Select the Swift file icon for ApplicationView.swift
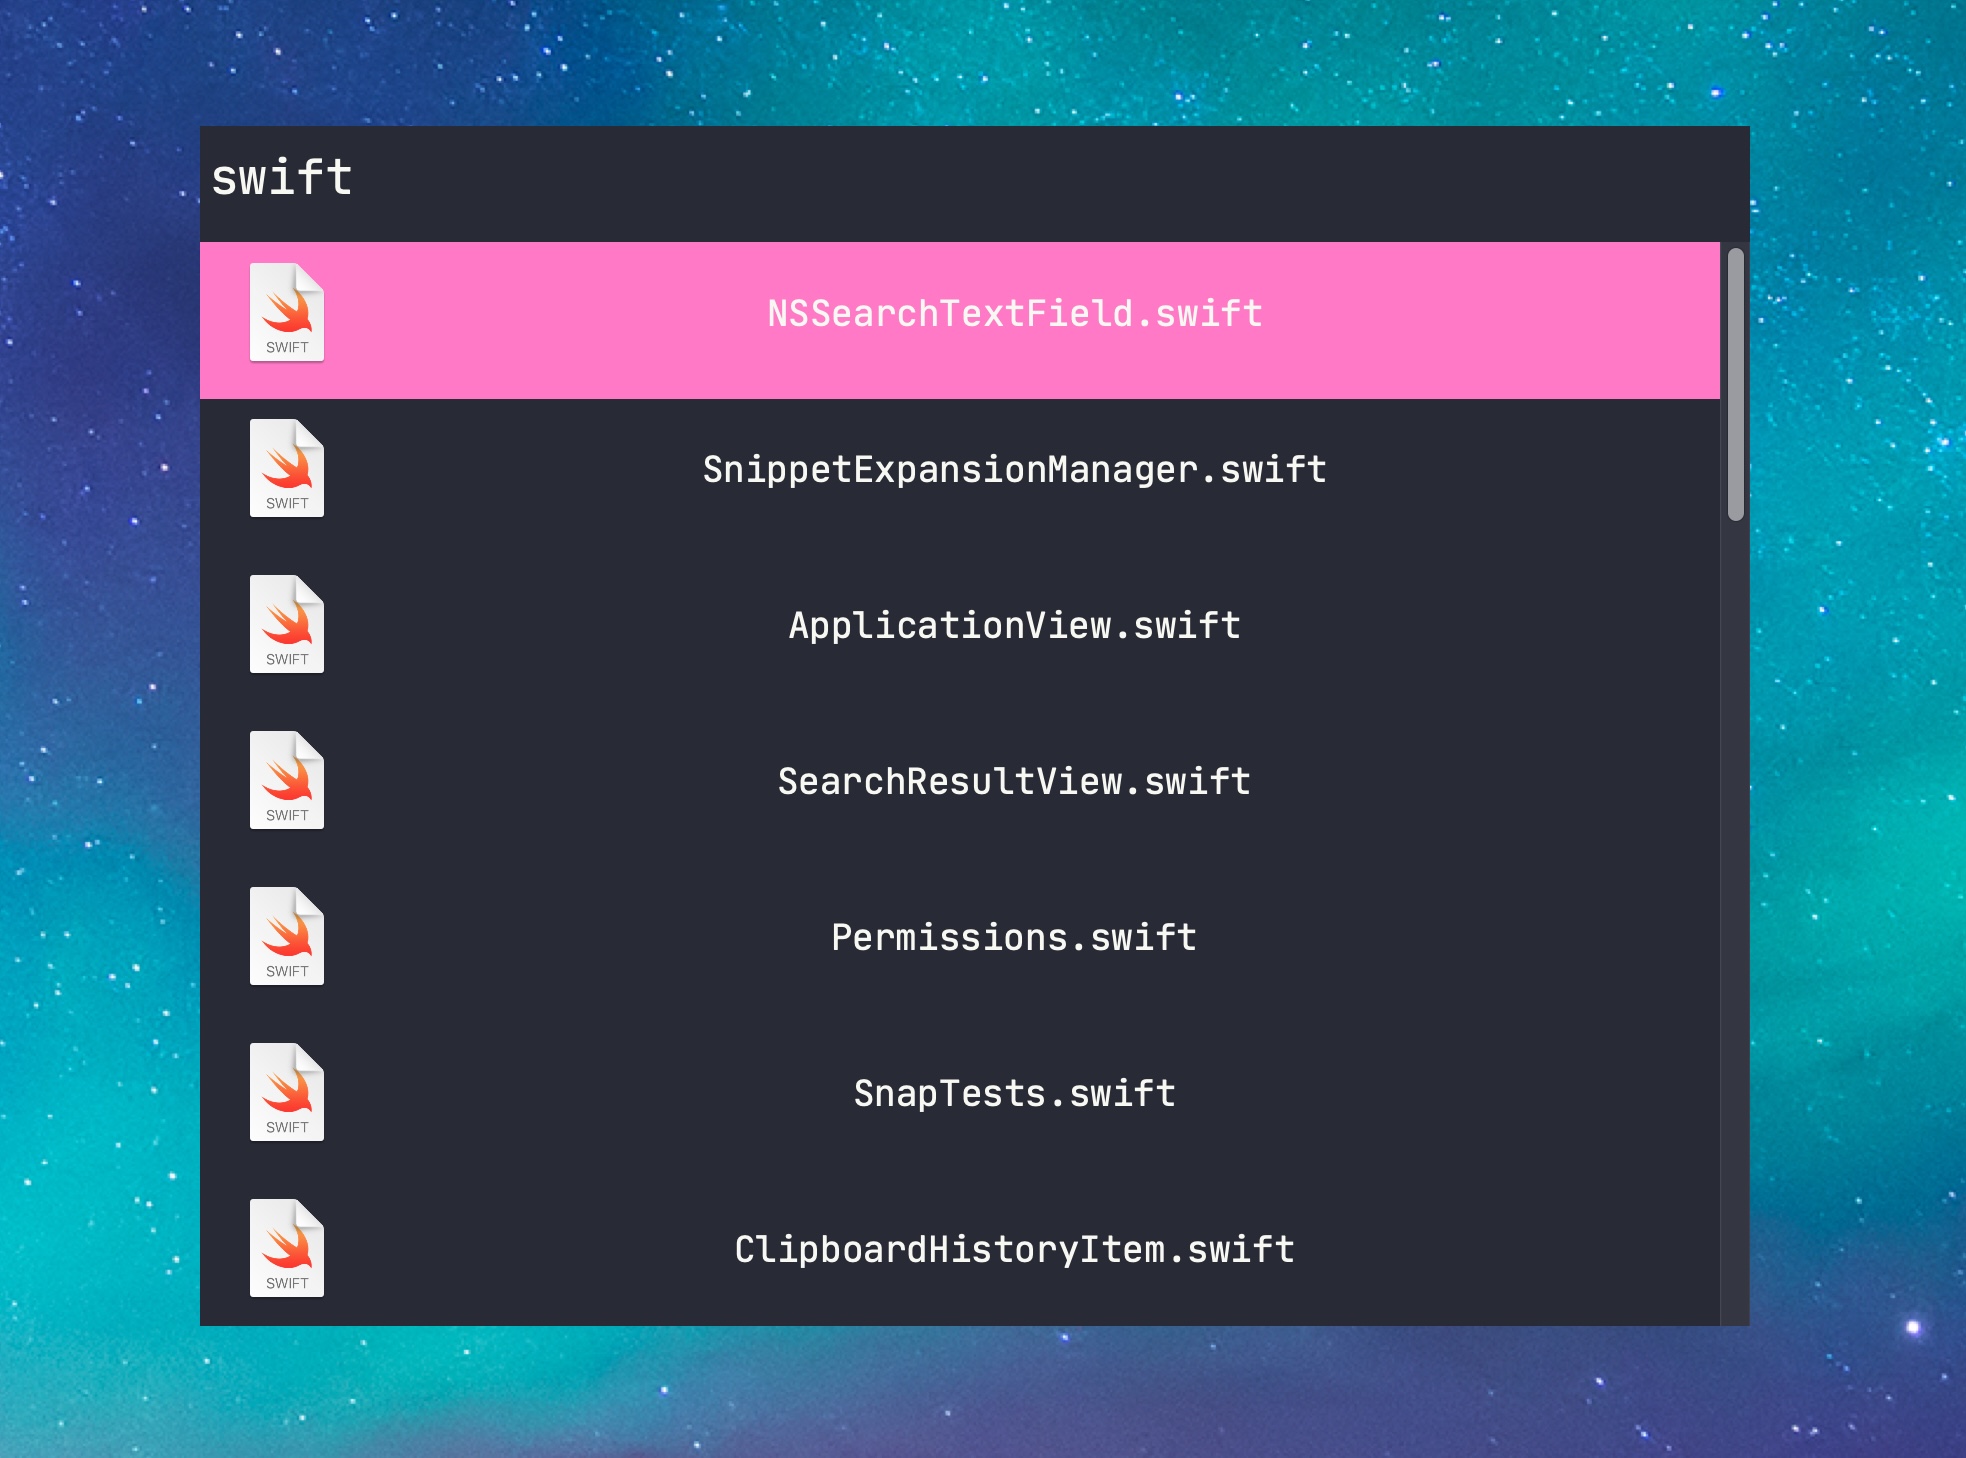 point(287,625)
